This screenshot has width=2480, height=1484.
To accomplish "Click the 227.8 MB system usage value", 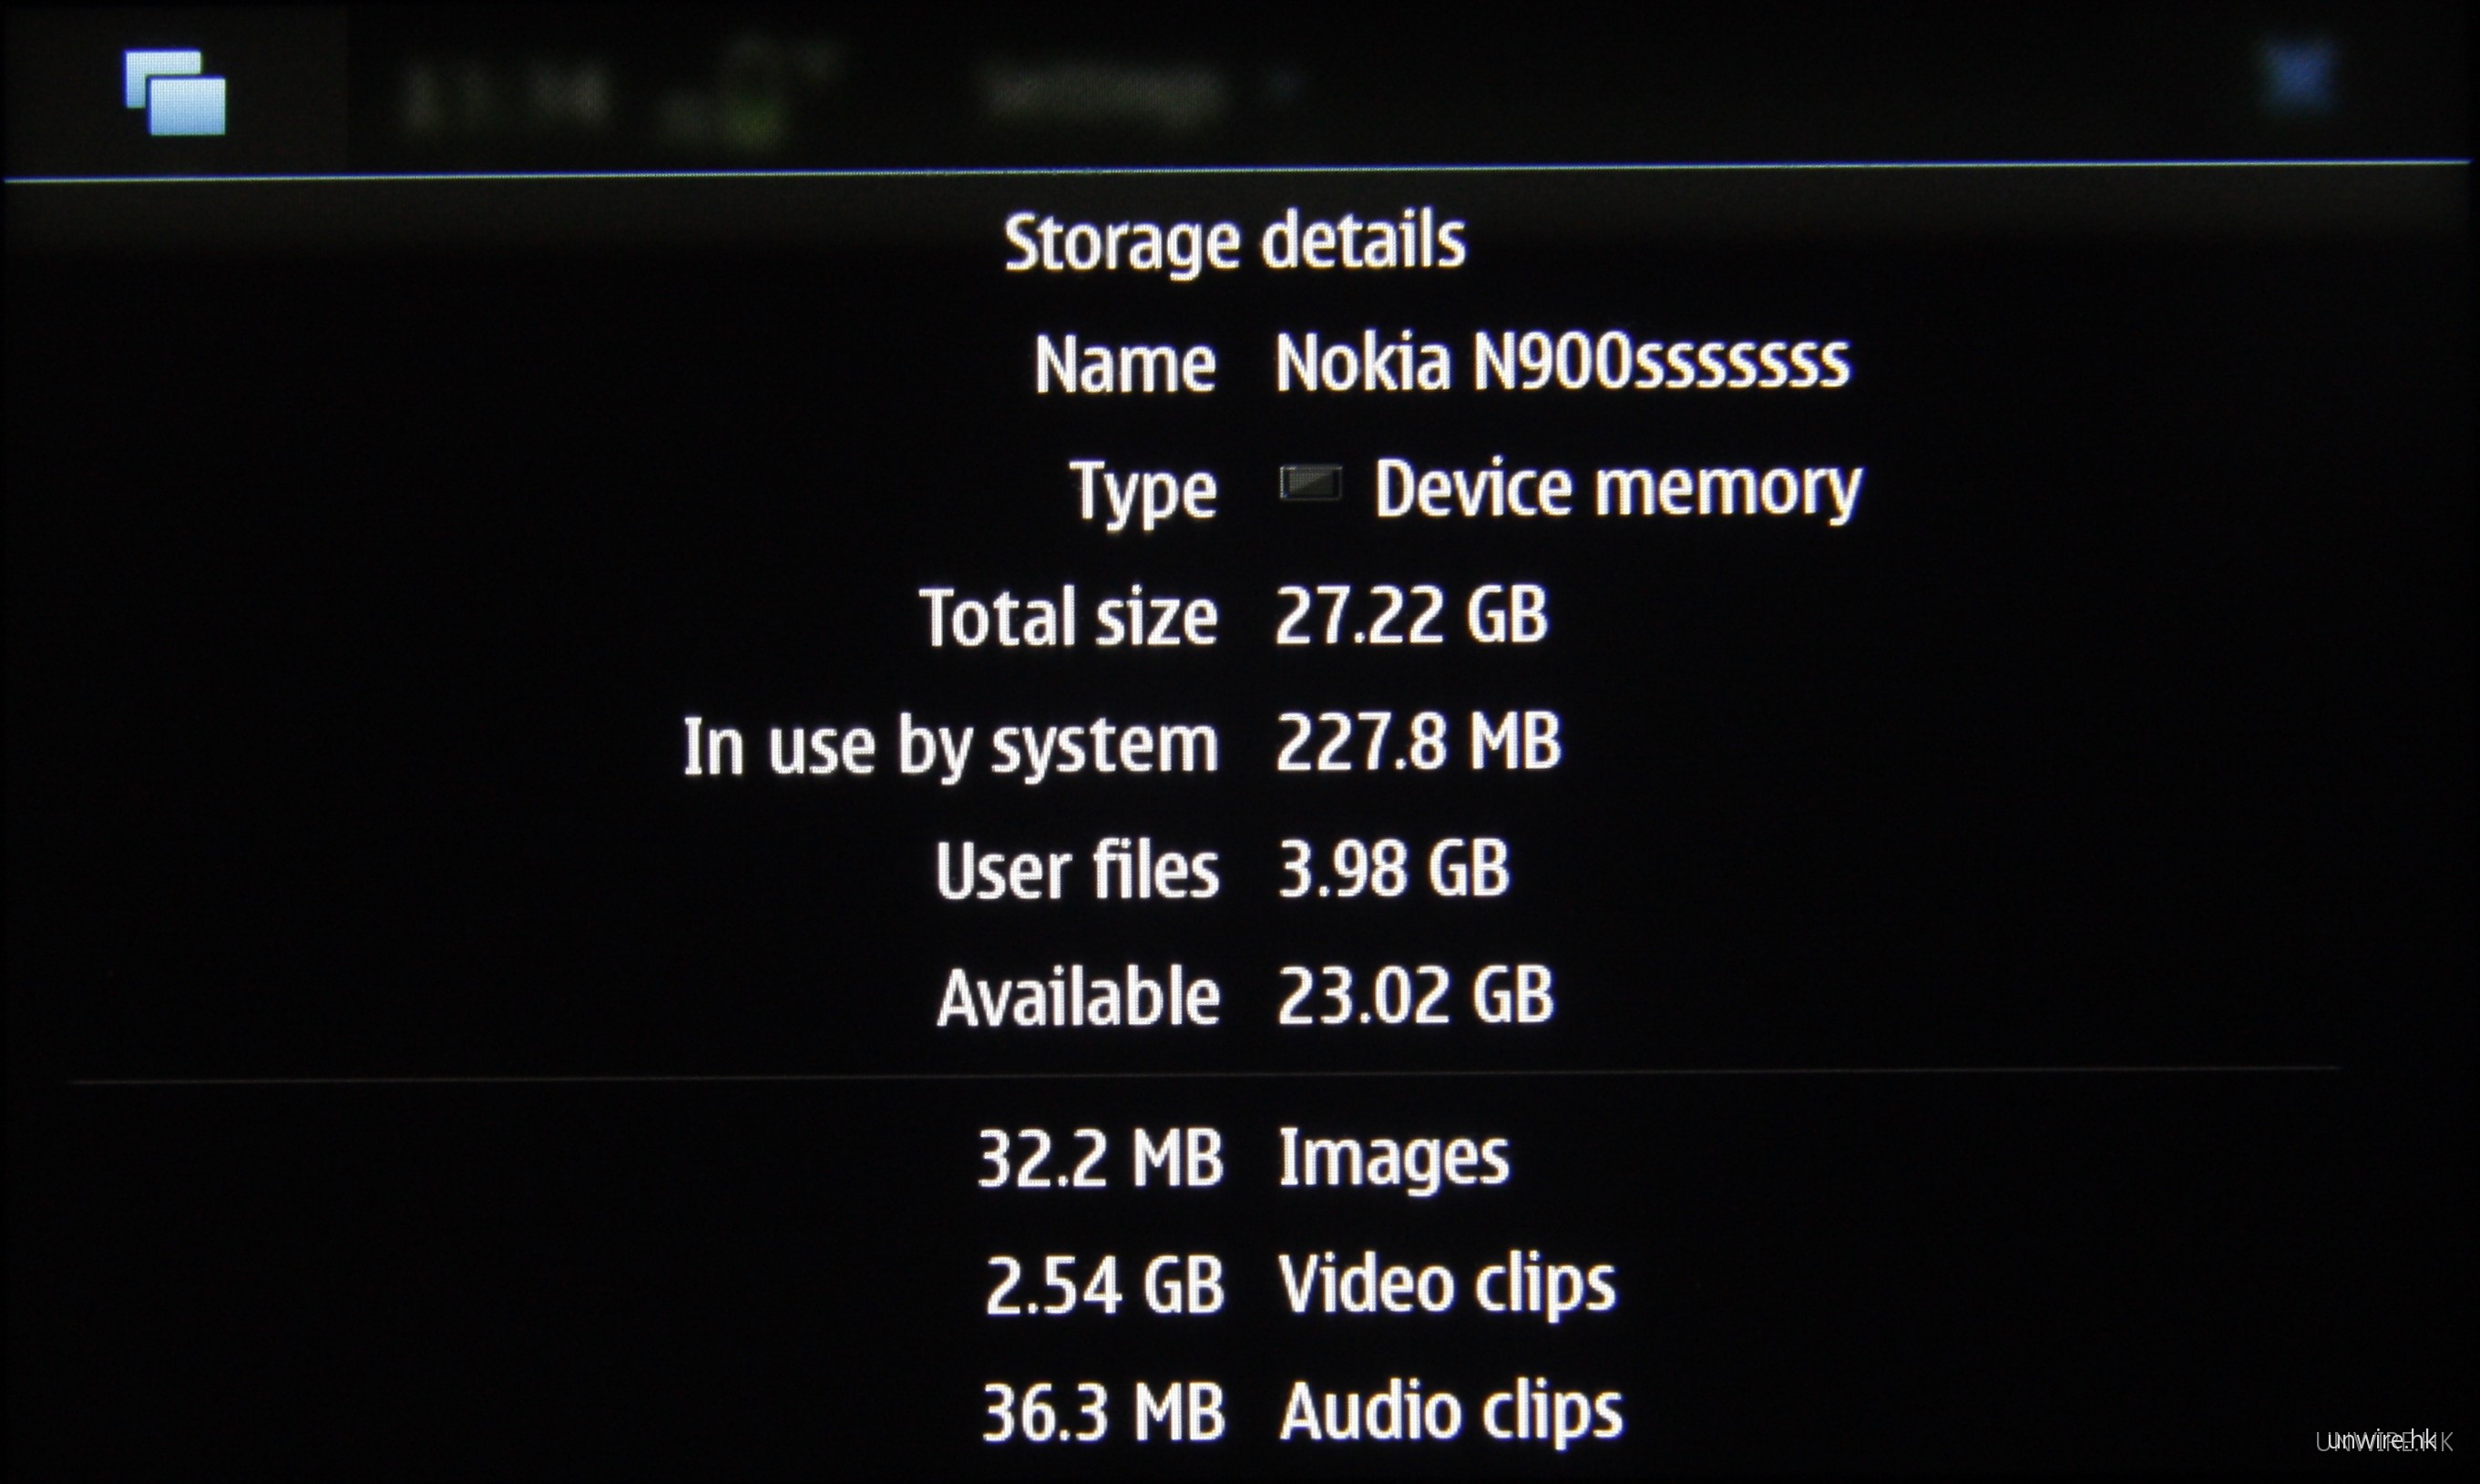I will click(1417, 742).
